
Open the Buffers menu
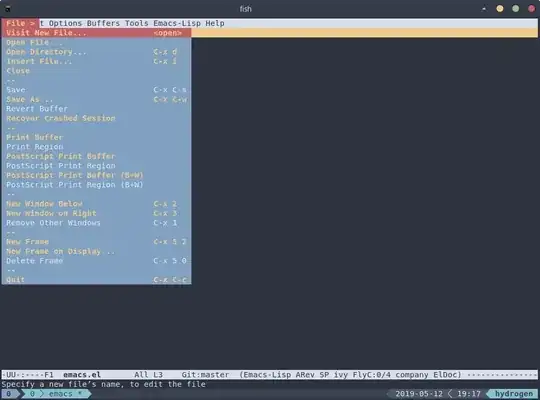(103, 23)
